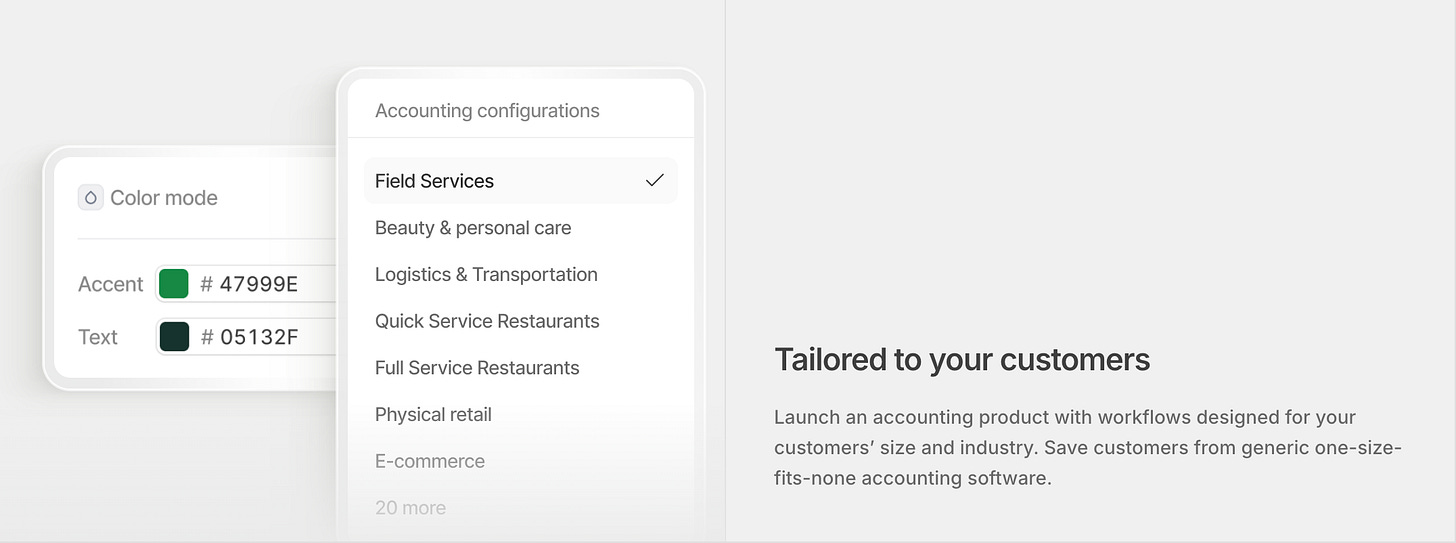Select Physical retail configuration
This screenshot has width=1456, height=543.
coord(433,414)
